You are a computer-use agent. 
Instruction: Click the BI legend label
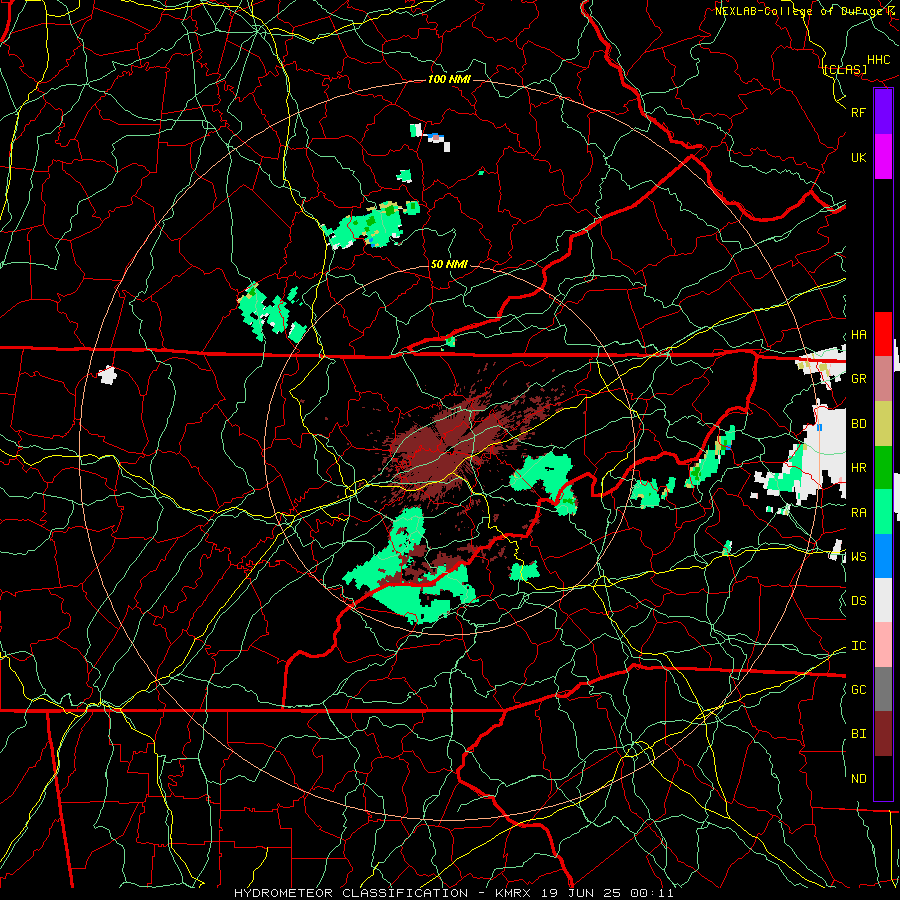click(858, 734)
